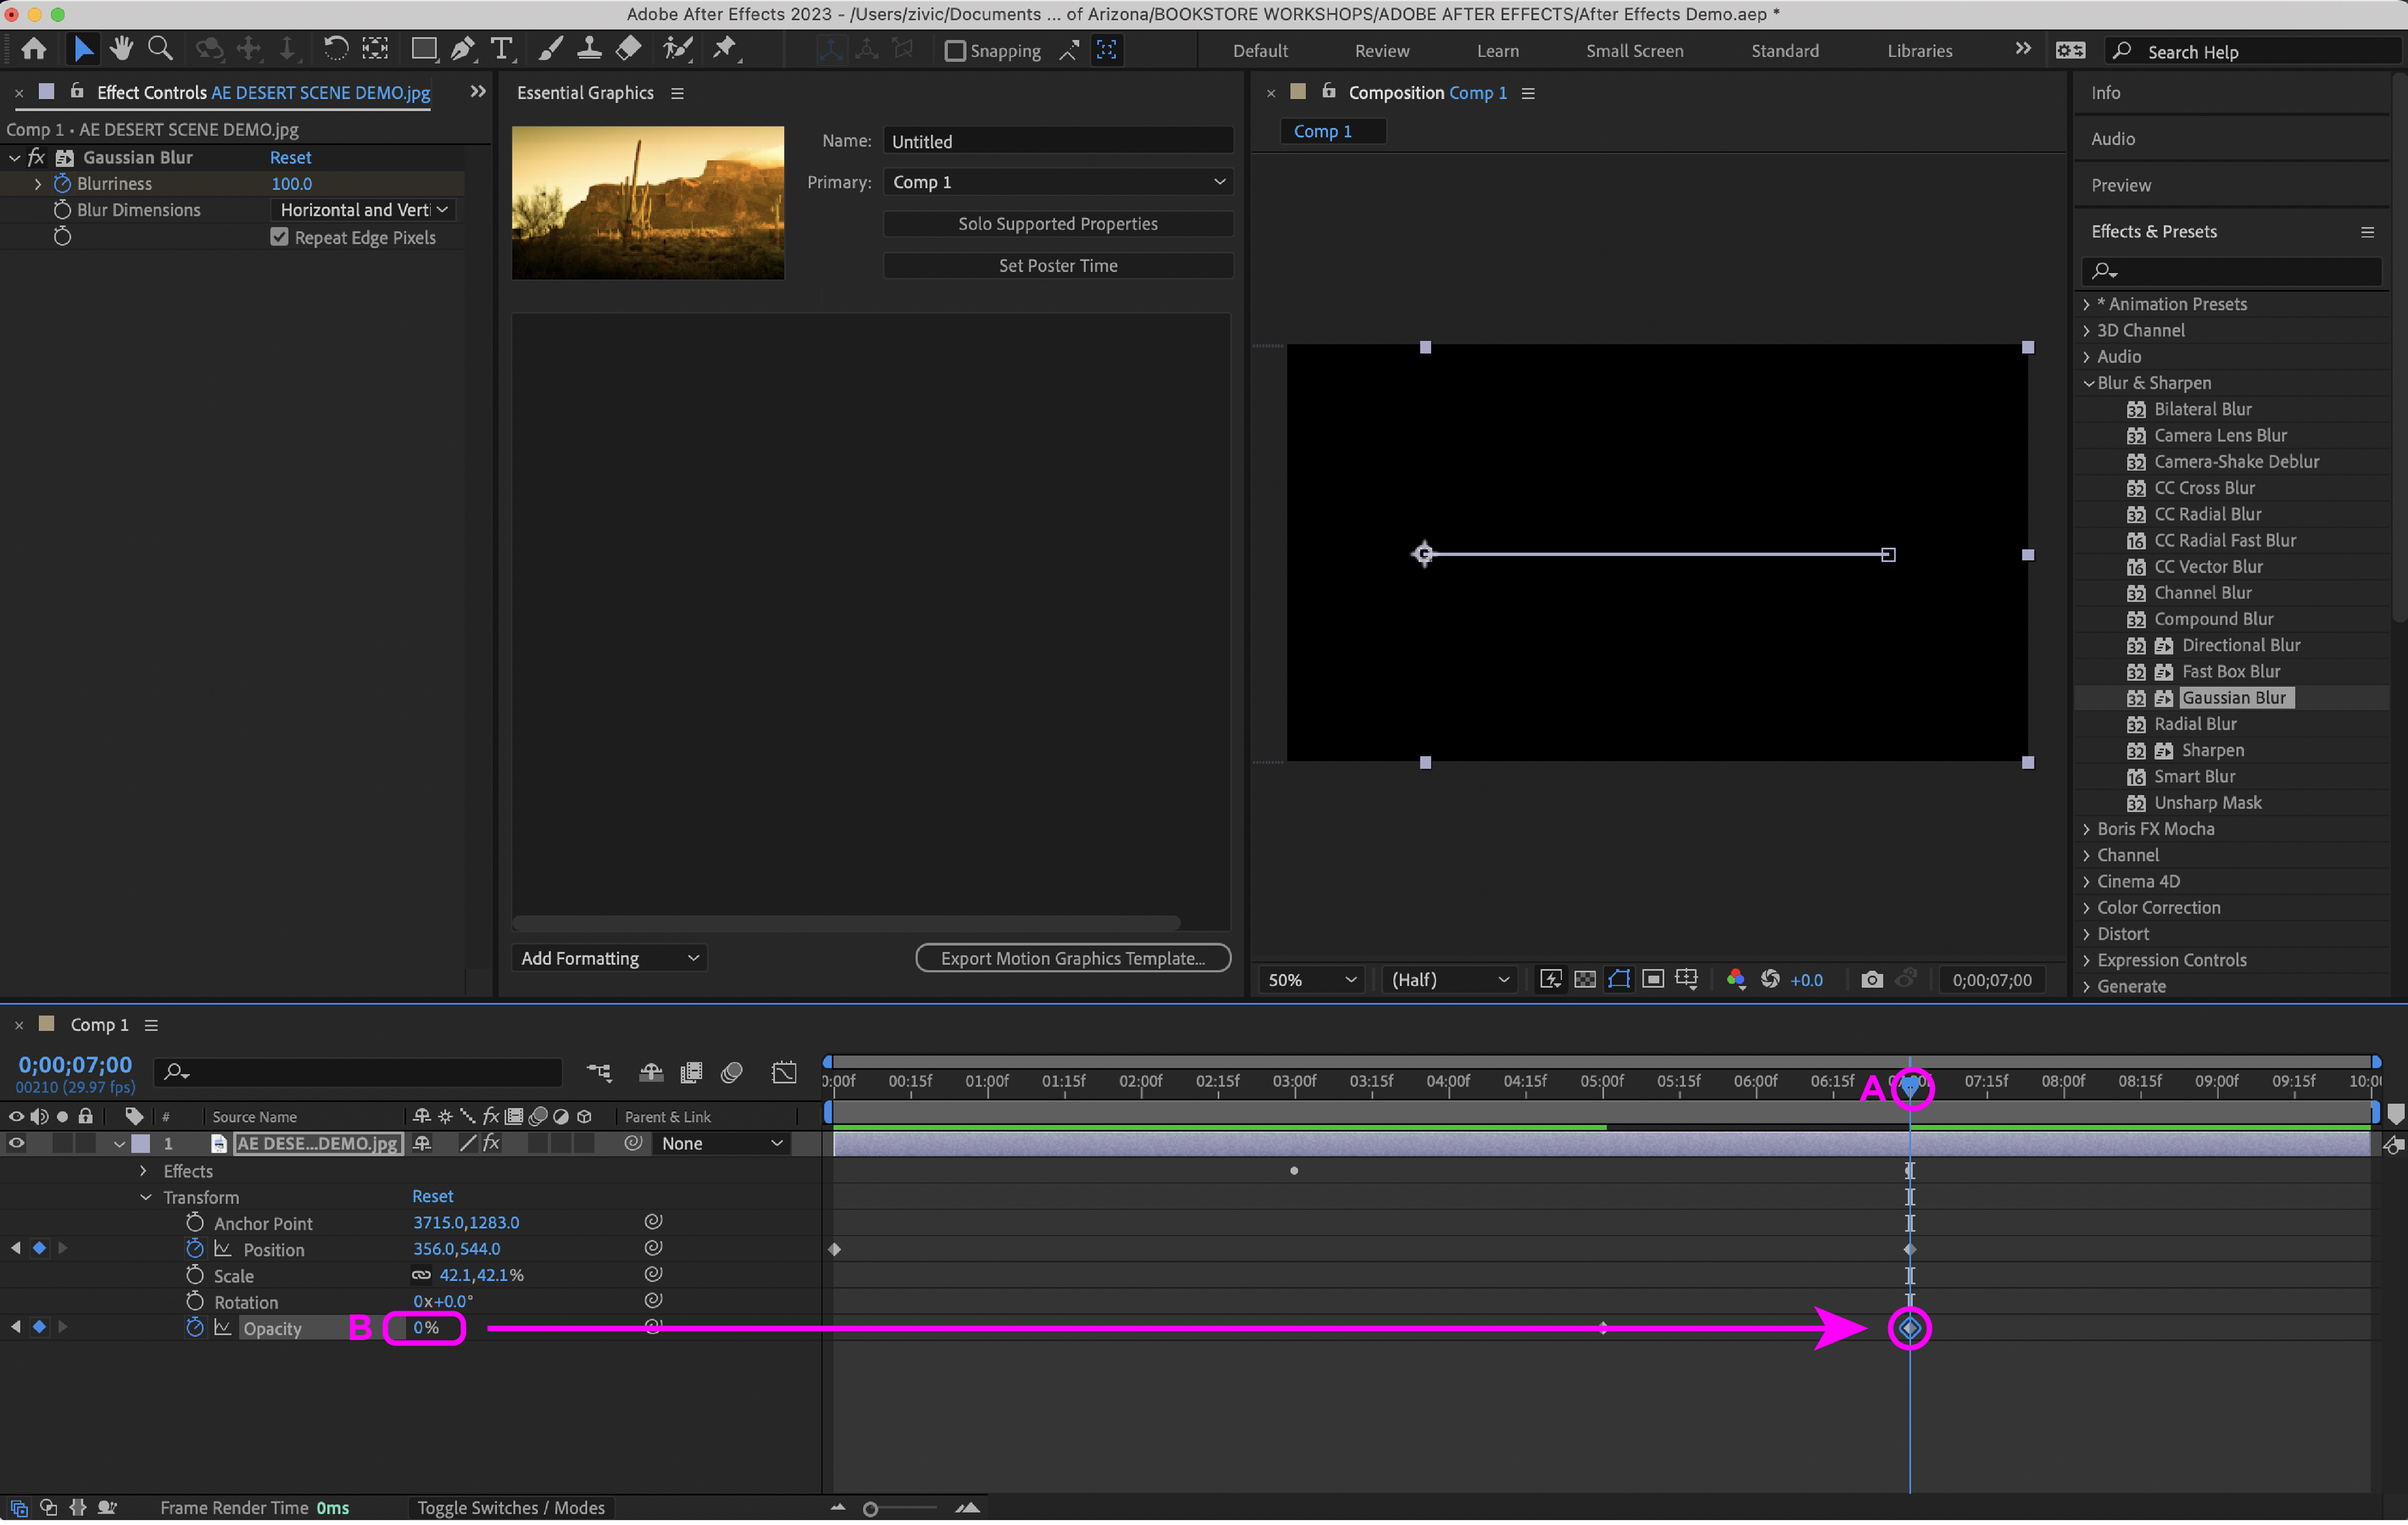Screen dimensions: 2408x1525
Task: Select the Hand tool
Action: 121,49
